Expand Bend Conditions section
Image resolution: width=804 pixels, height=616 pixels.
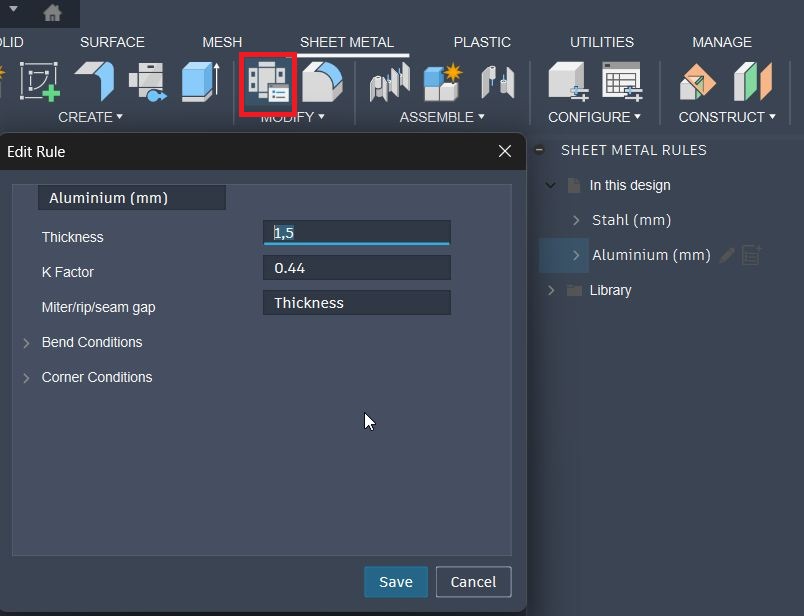click(26, 343)
